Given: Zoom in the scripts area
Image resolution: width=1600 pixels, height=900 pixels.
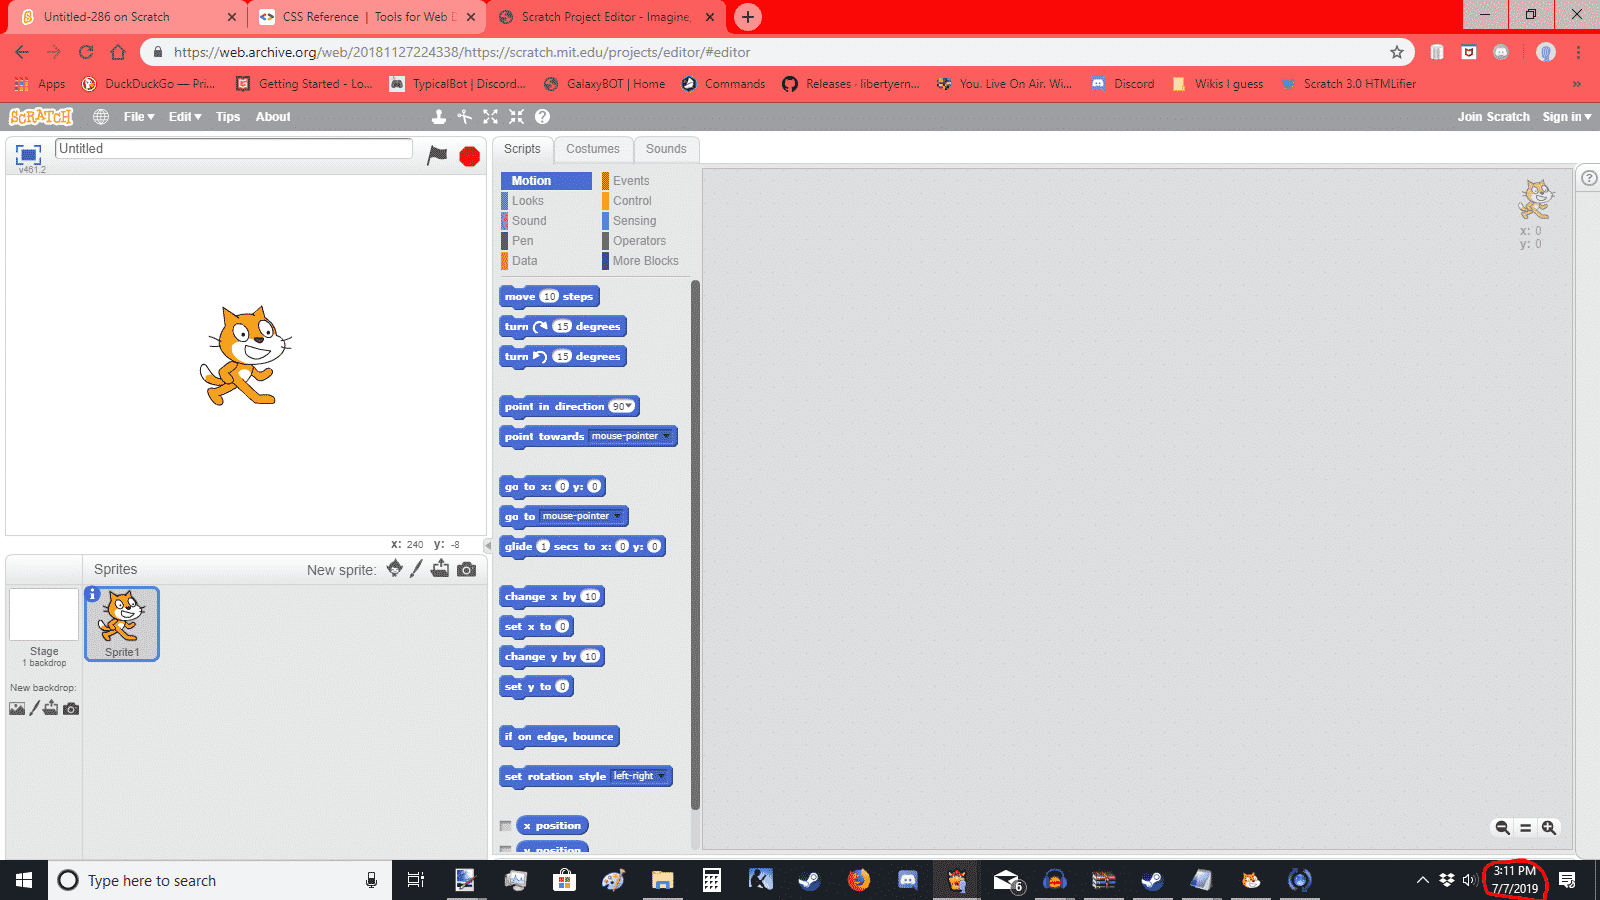Looking at the screenshot, I should [1549, 827].
